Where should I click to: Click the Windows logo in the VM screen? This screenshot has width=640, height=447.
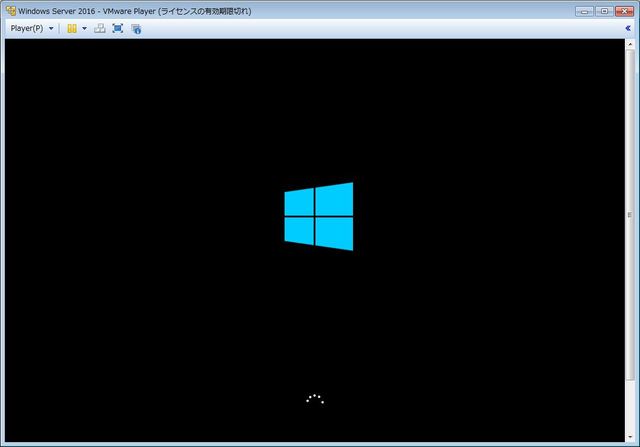(x=319, y=216)
